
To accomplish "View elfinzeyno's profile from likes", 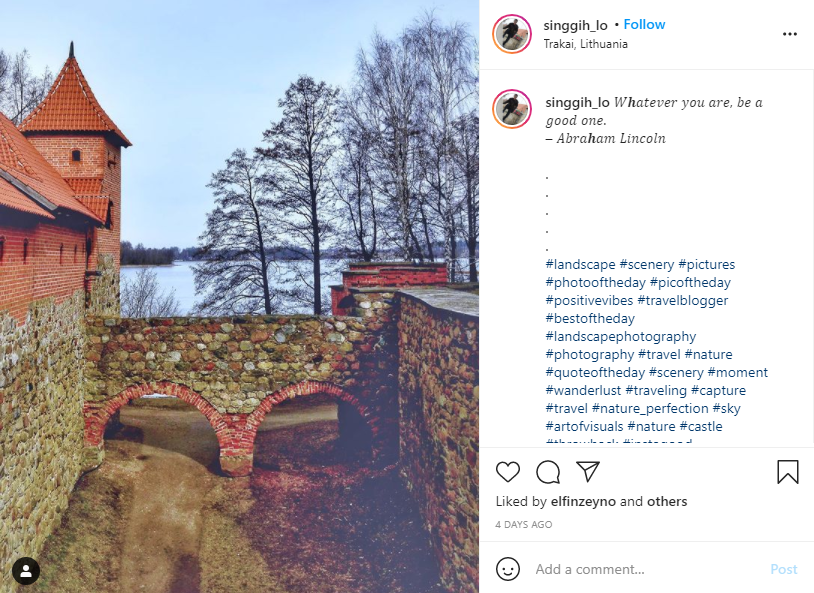I will 583,502.
